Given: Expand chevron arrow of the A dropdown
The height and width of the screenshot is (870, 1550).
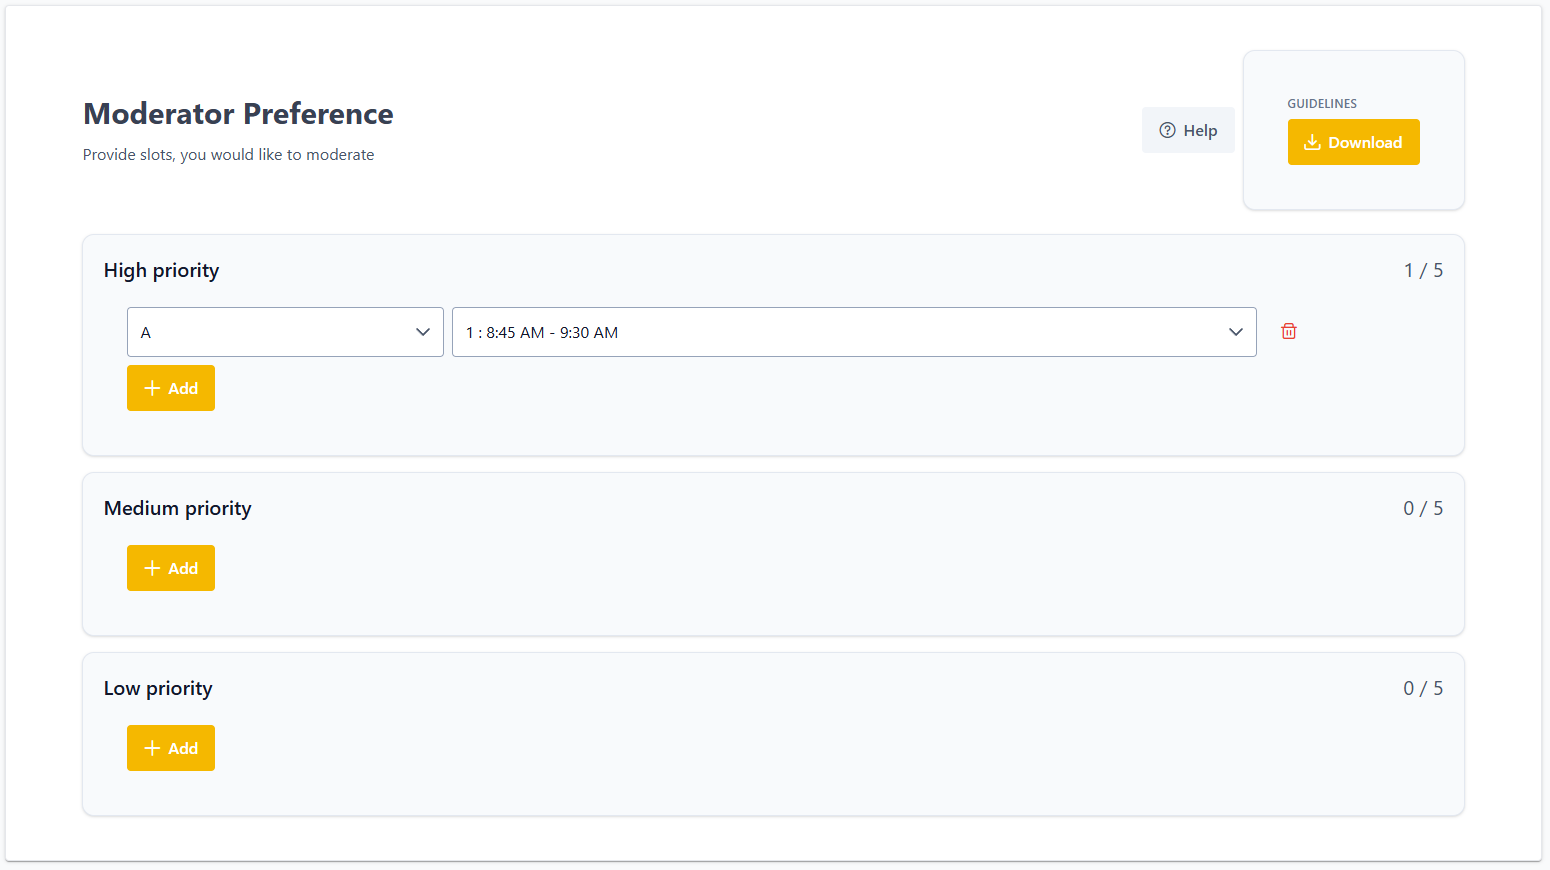Looking at the screenshot, I should pyautogui.click(x=423, y=332).
